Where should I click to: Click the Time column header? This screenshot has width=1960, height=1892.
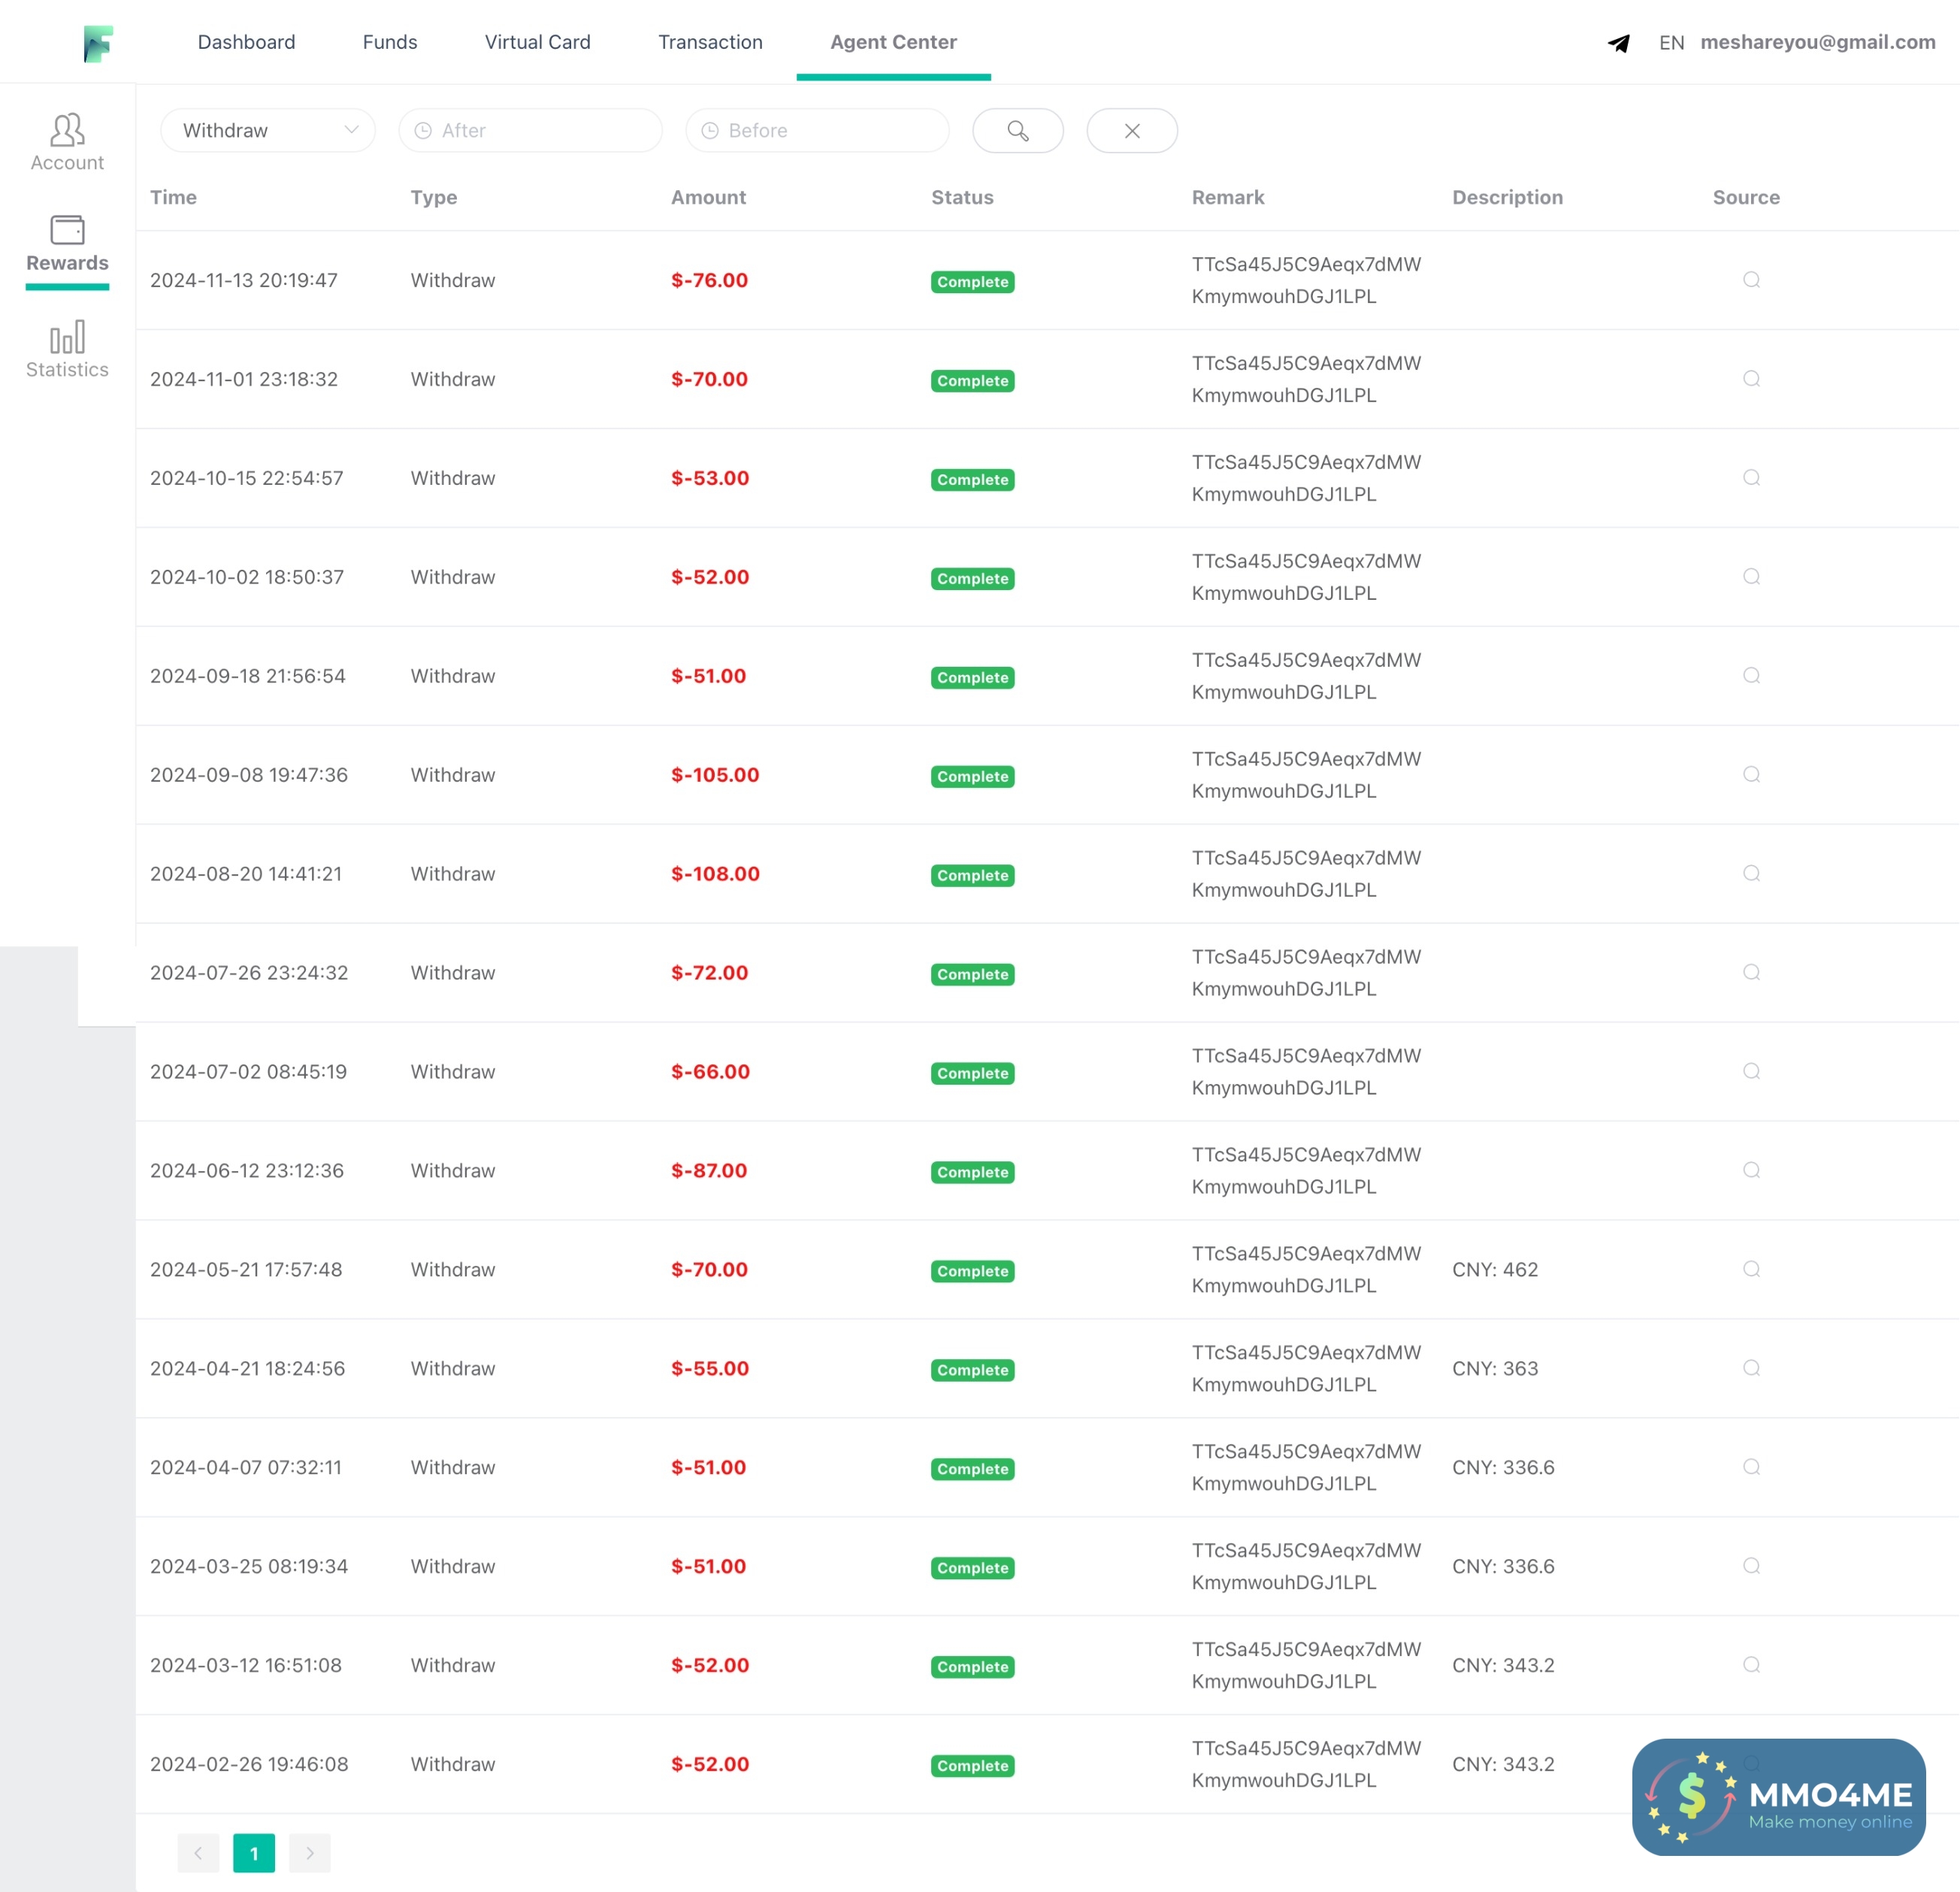click(x=173, y=198)
